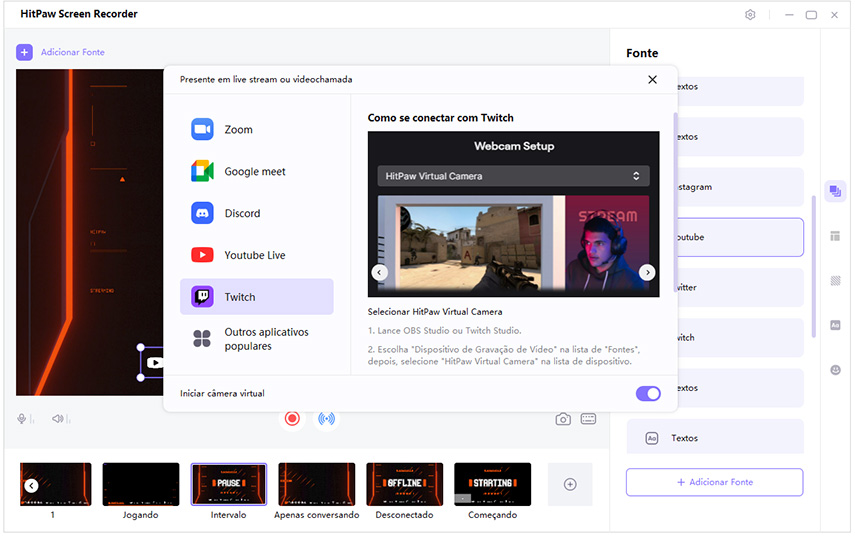Select the Twitch source item
The image size is (855, 536).
pyautogui.click(x=740, y=338)
